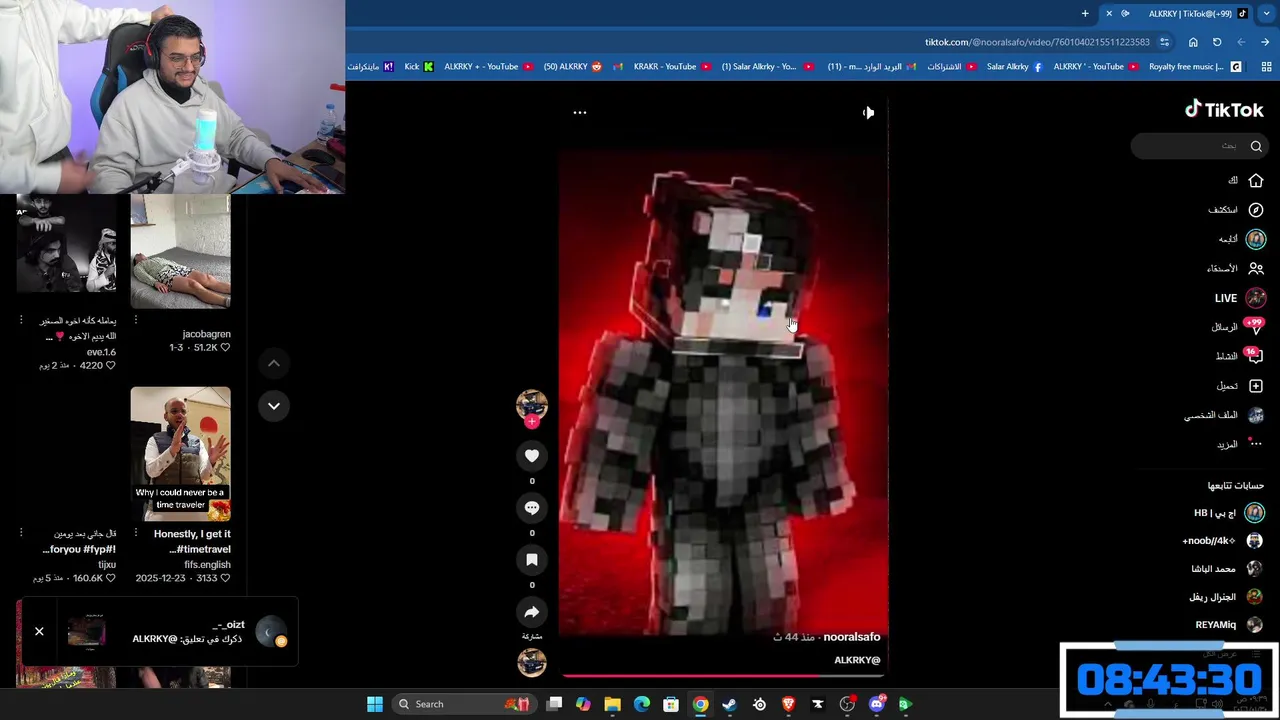Click the 'Honestly, I get it' video title
Screen dimensions: 1280x720
(192, 541)
